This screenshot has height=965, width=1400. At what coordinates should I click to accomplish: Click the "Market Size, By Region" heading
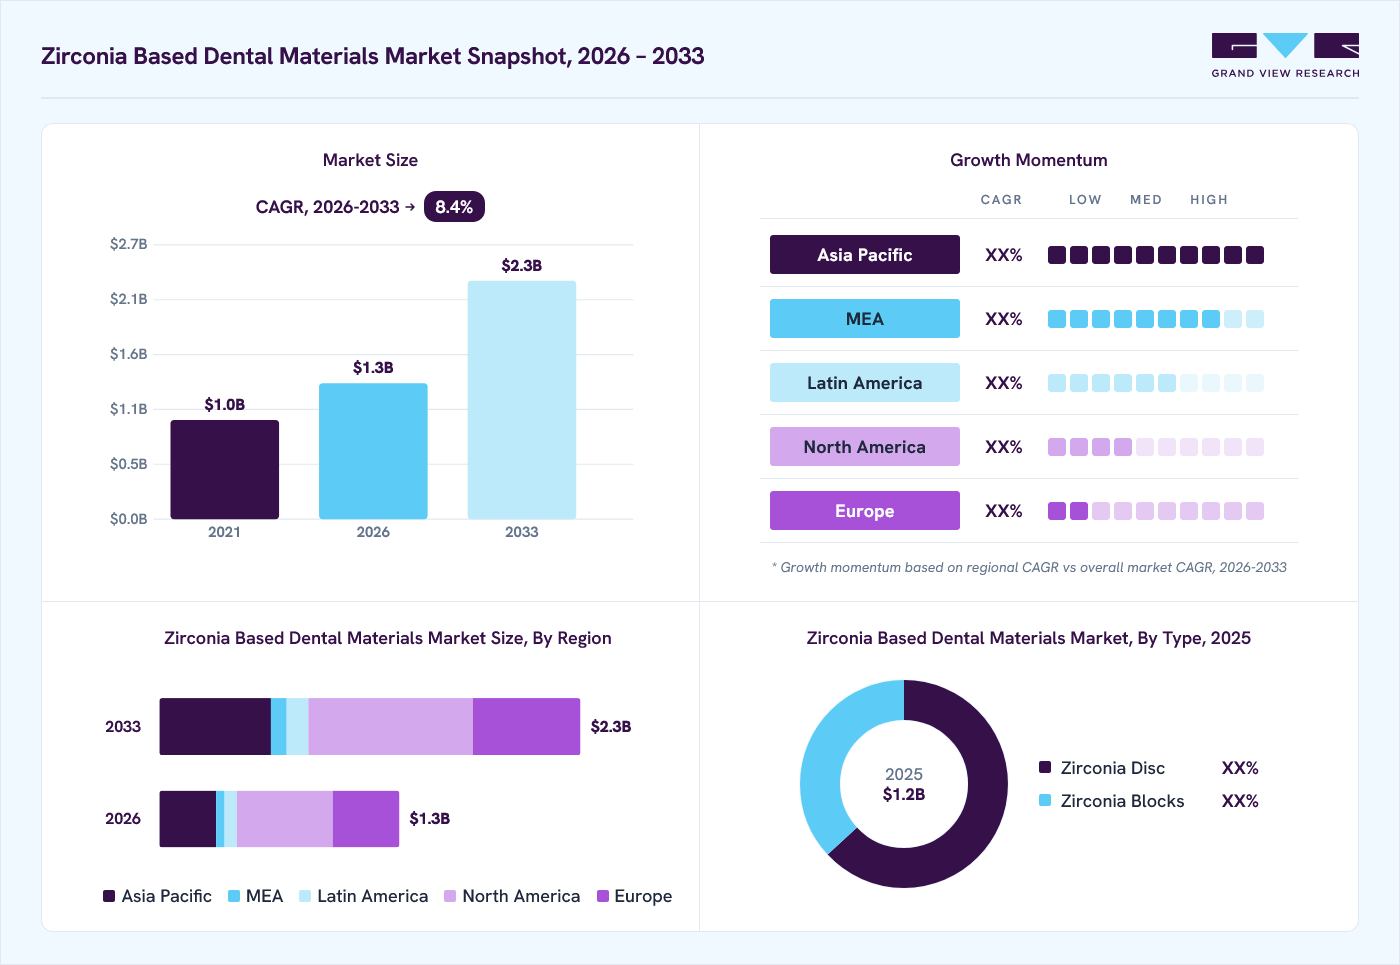click(388, 638)
